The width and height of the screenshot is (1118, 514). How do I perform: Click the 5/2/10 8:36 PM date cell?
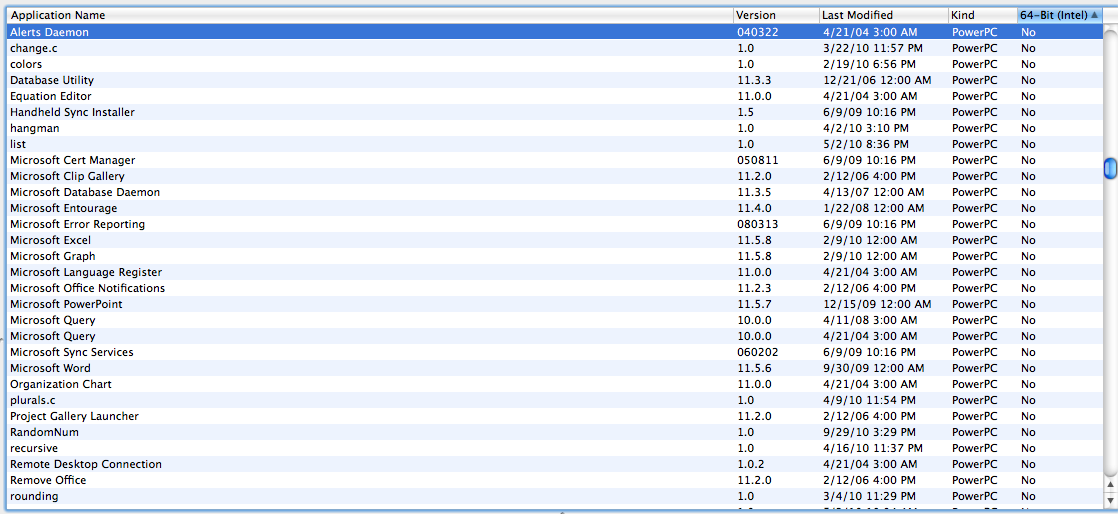click(866, 144)
